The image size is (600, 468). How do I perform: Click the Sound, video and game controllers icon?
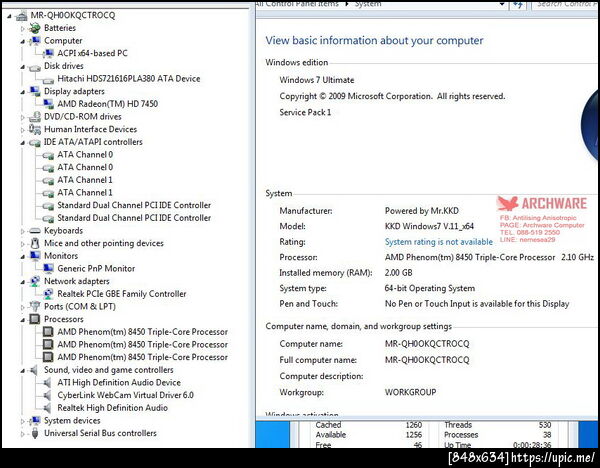(35, 370)
